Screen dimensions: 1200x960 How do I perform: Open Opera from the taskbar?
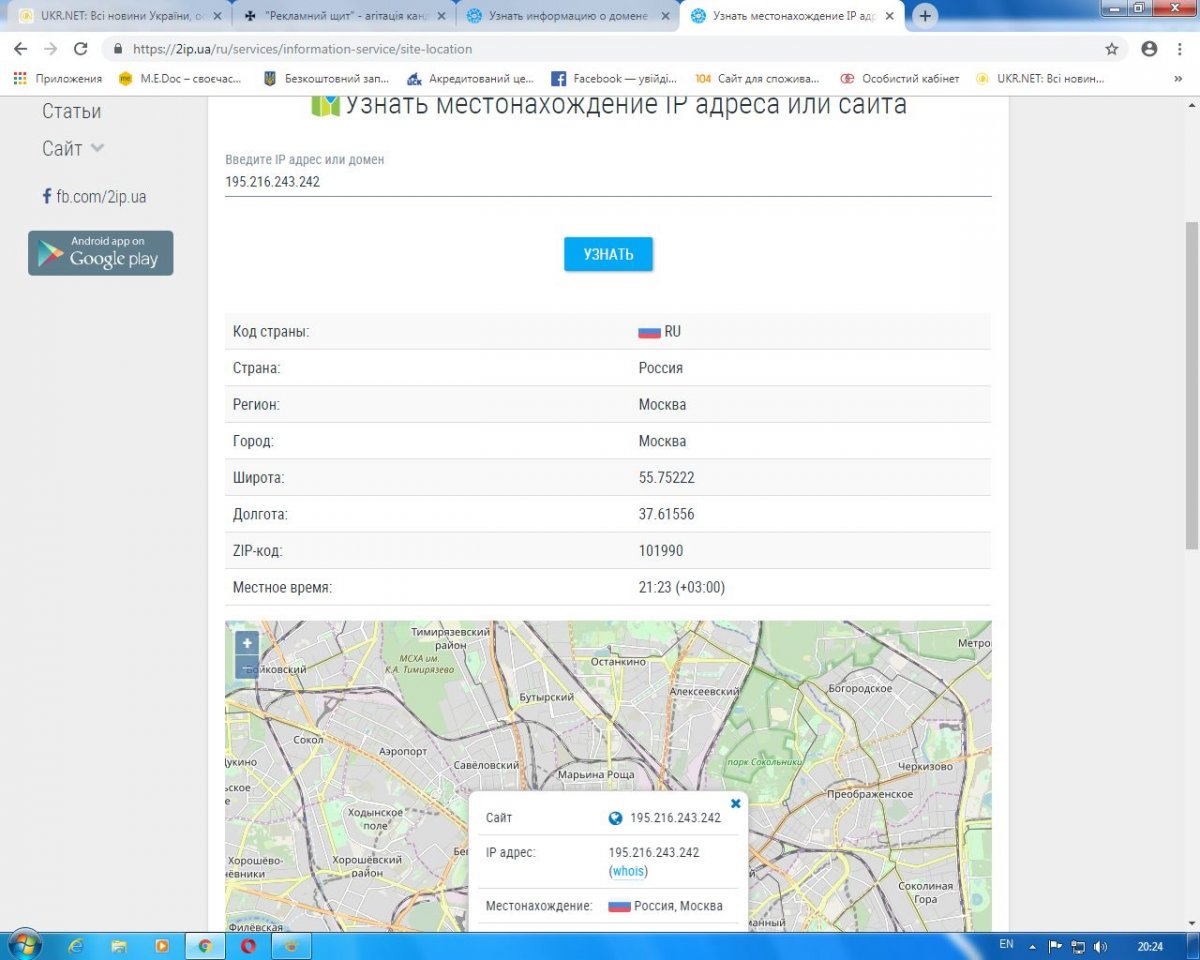coord(248,945)
